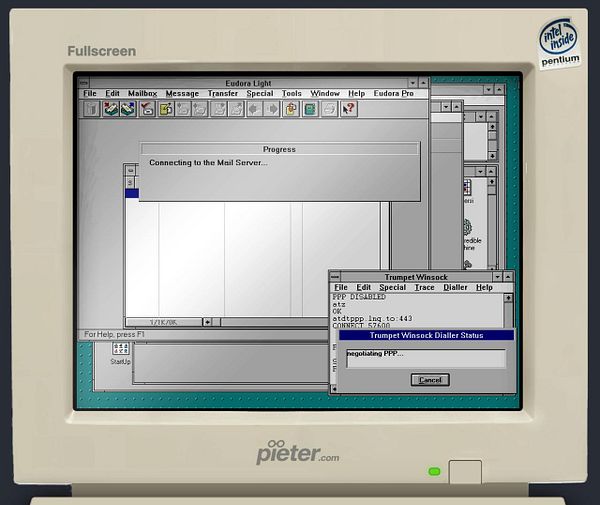Click the 'negotiating PPP...' status field
This screenshot has width=600, height=505.
426,358
